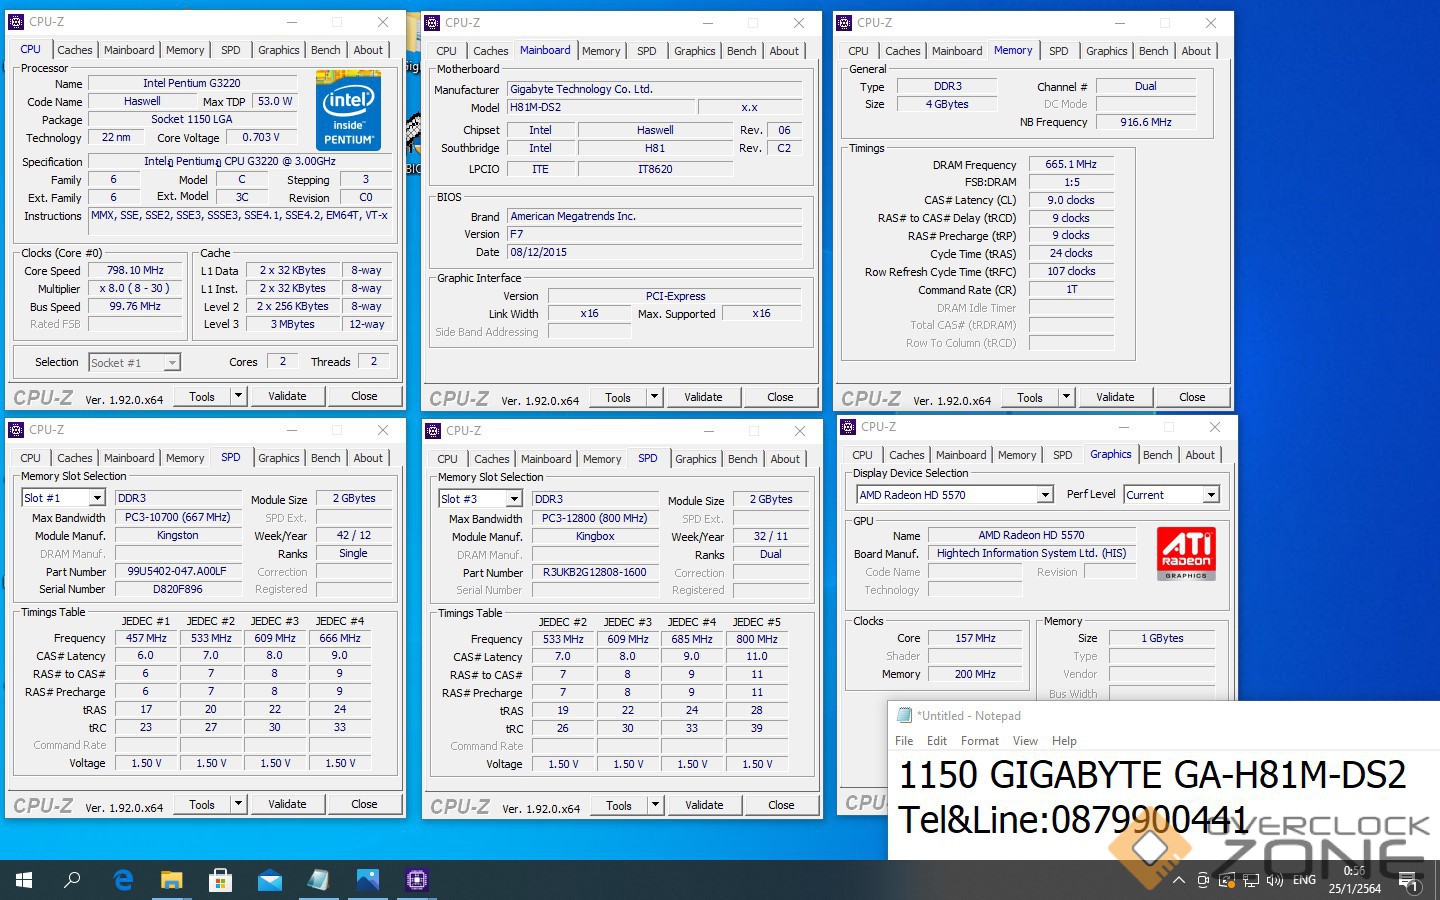
Task: Click Validate in the Slot #1 SPD window
Action: [x=287, y=804]
